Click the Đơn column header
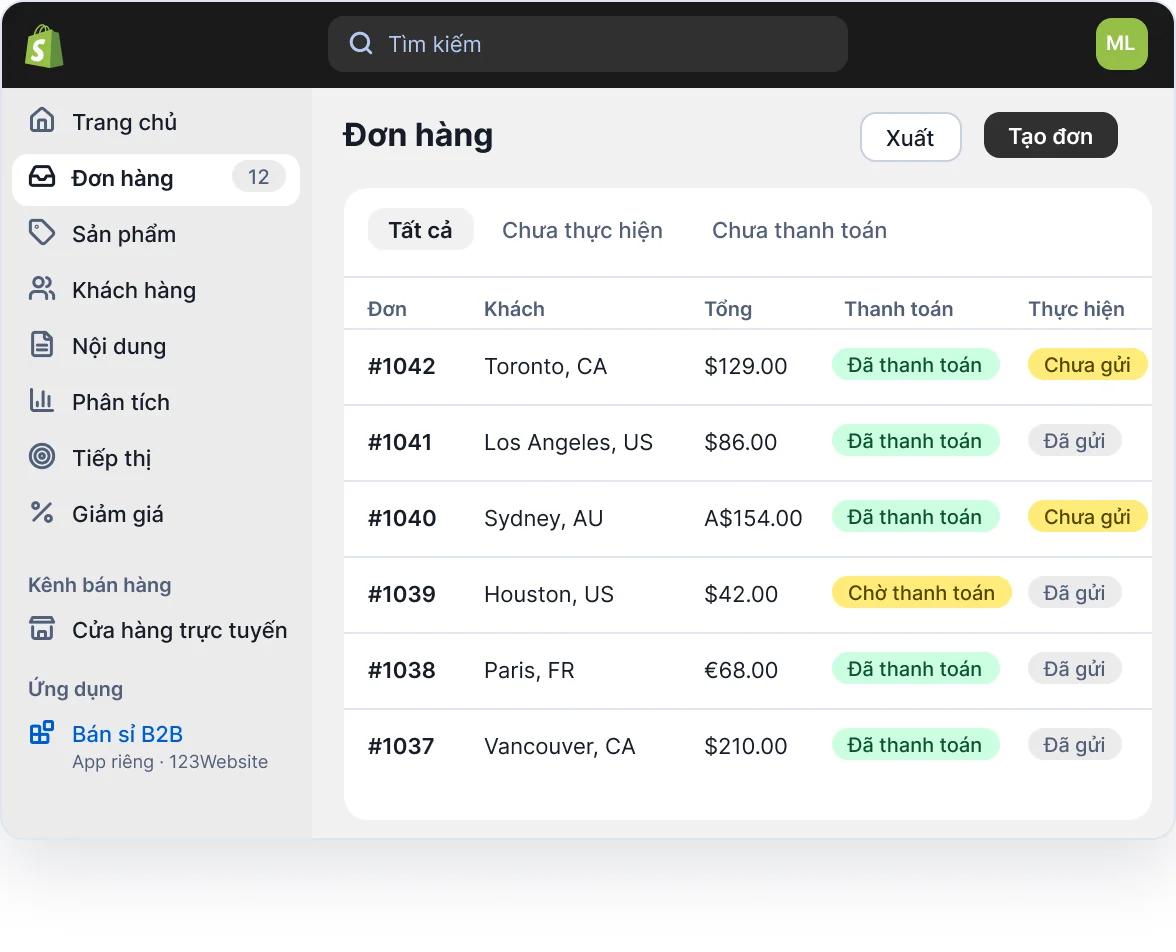Image resolution: width=1176 pixels, height=952 pixels. tap(387, 309)
